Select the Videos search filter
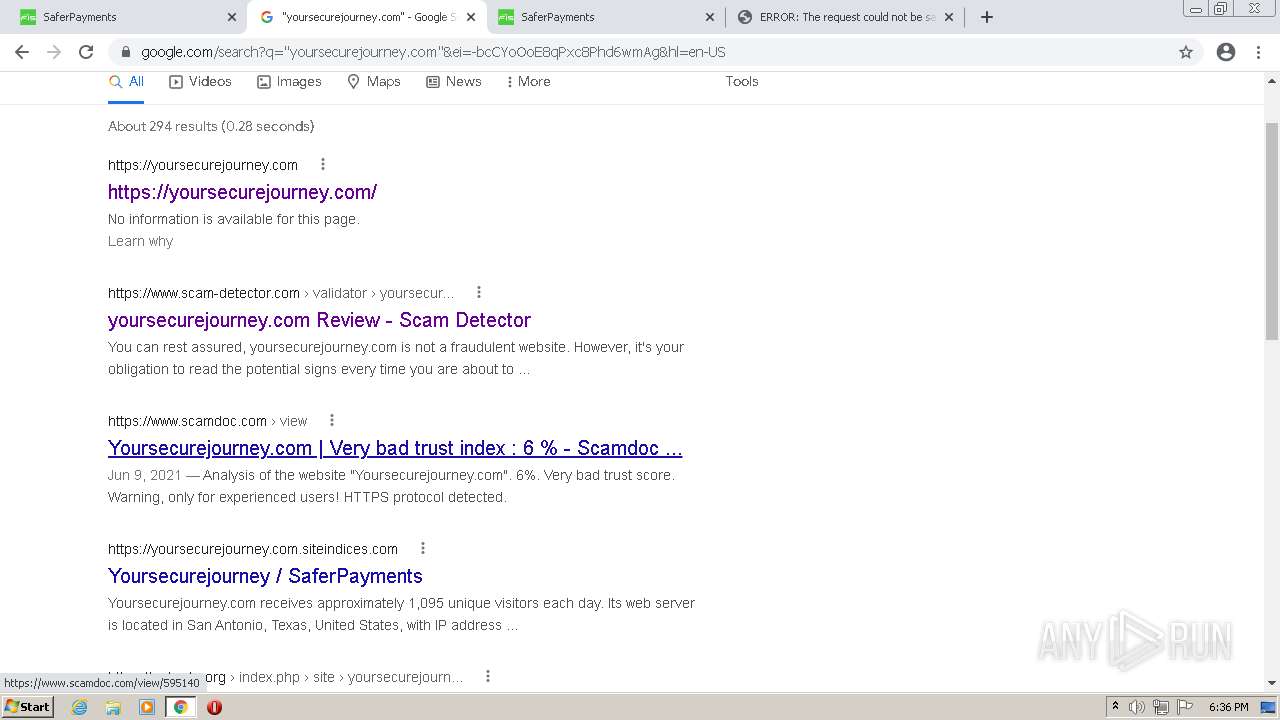Image resolution: width=1280 pixels, height=720 pixels. 200,82
